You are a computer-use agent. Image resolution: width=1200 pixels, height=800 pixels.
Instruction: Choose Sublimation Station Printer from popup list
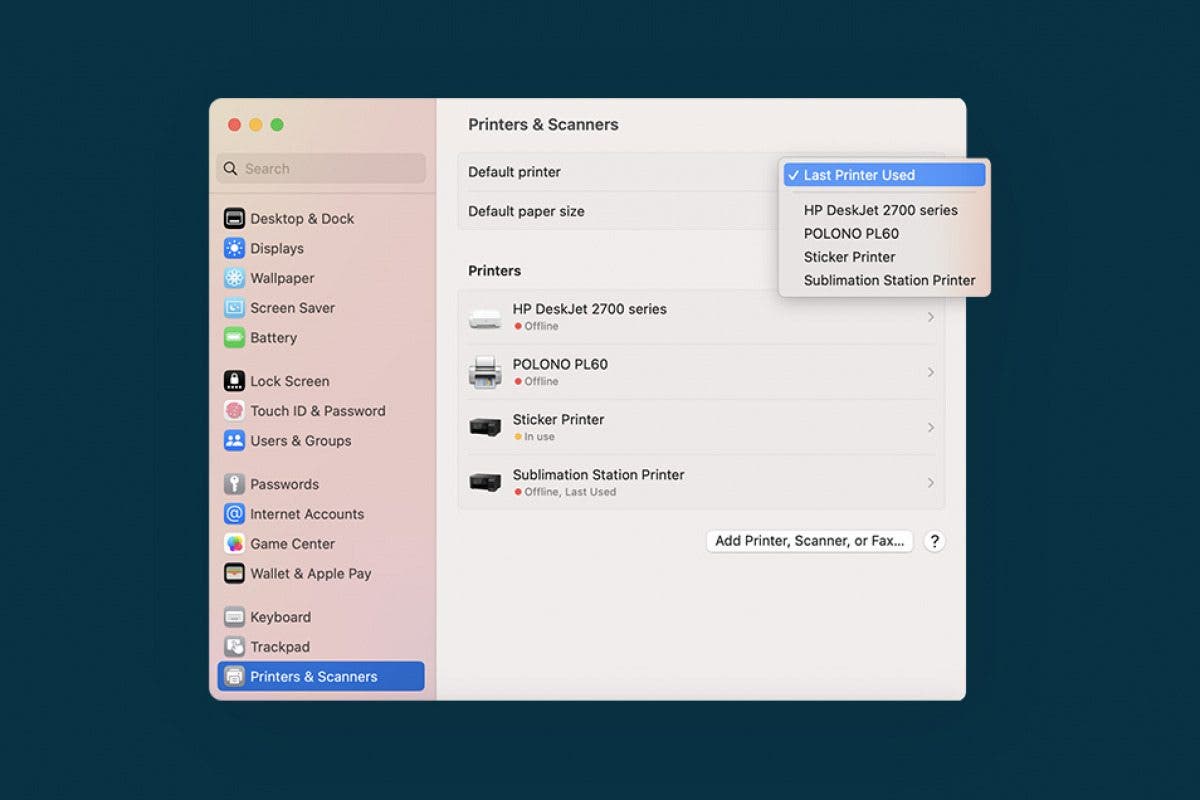pos(889,281)
